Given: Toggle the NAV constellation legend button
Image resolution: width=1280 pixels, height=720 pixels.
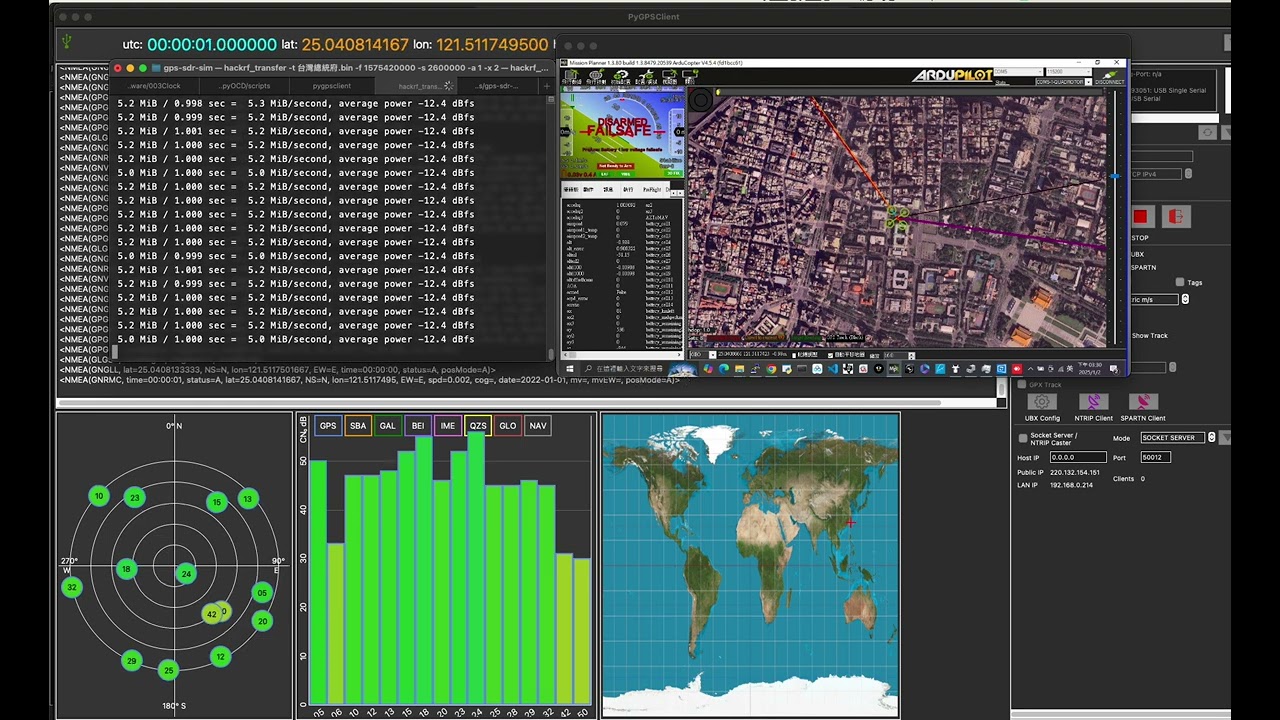Looking at the screenshot, I should point(538,426).
